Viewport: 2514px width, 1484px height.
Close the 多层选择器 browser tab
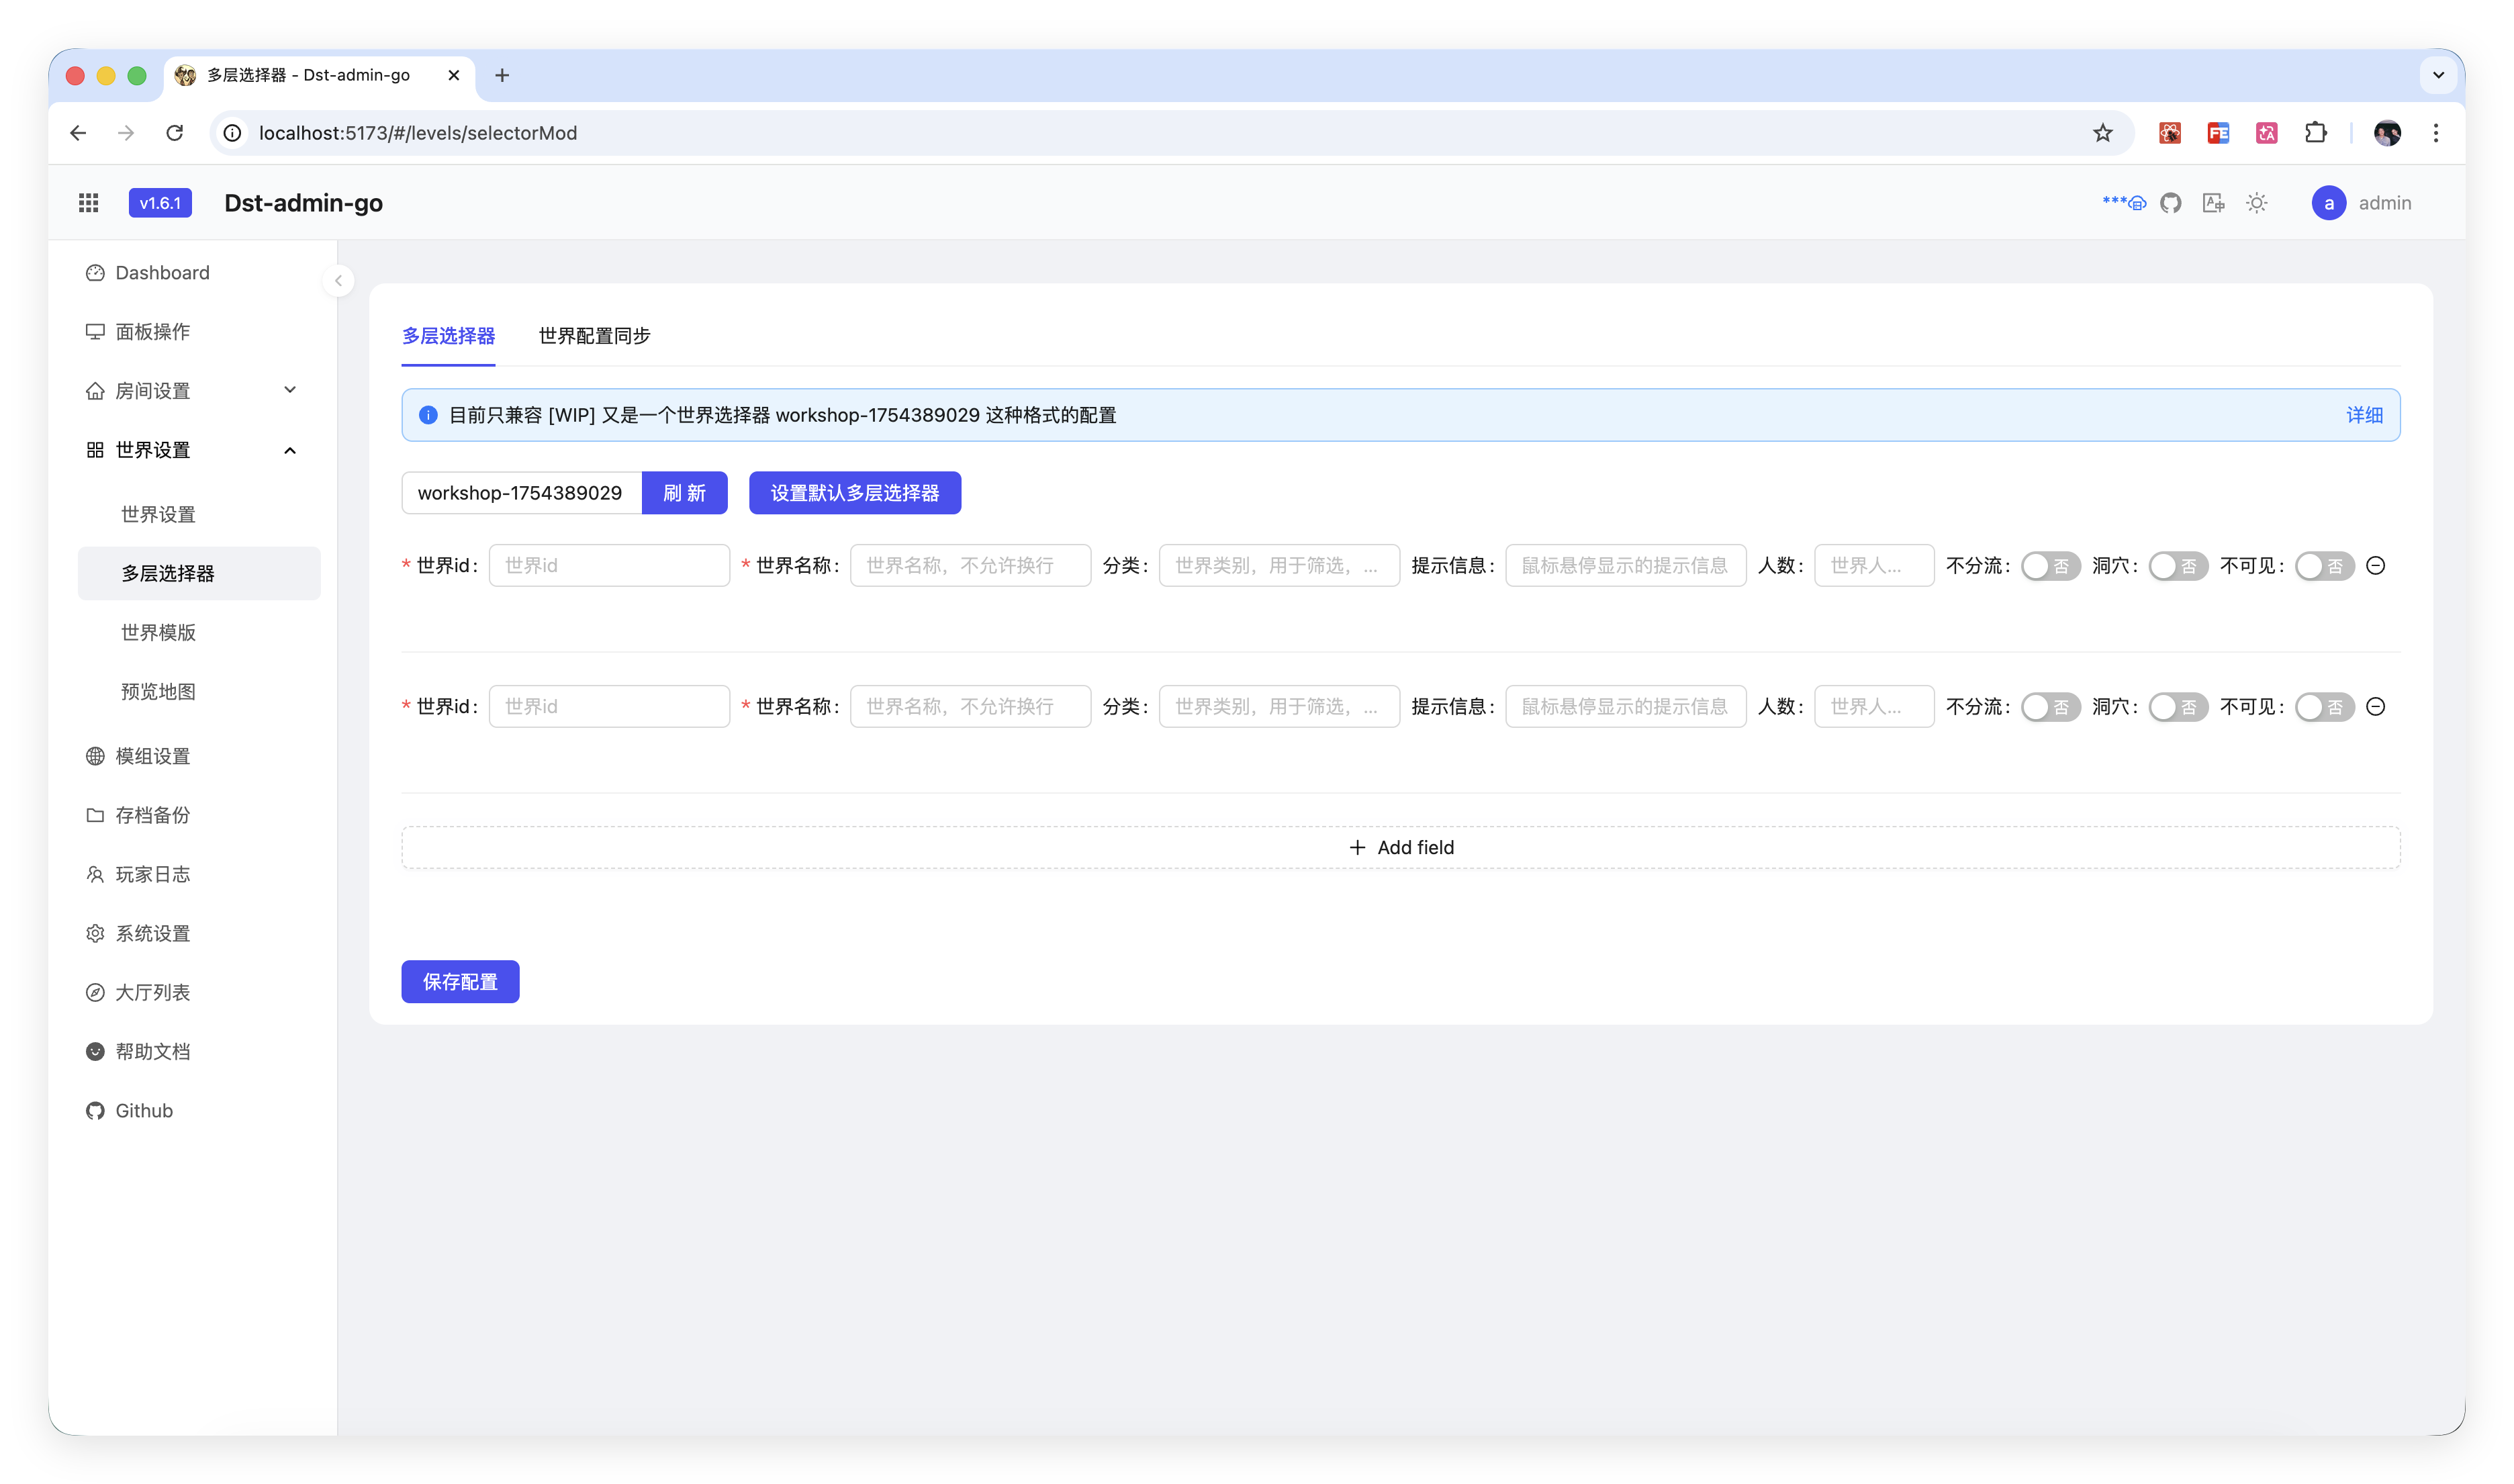pyautogui.click(x=454, y=75)
